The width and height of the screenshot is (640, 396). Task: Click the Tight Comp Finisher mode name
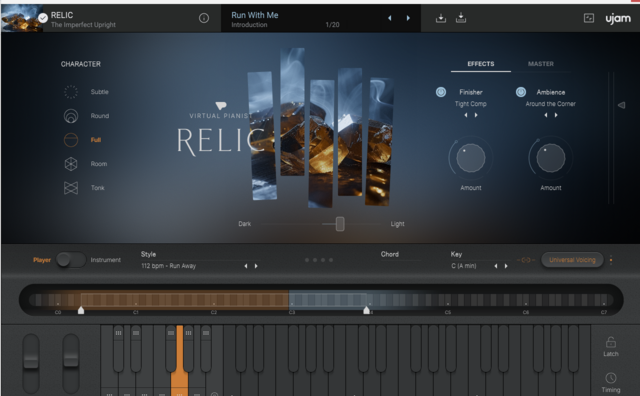tap(471, 104)
